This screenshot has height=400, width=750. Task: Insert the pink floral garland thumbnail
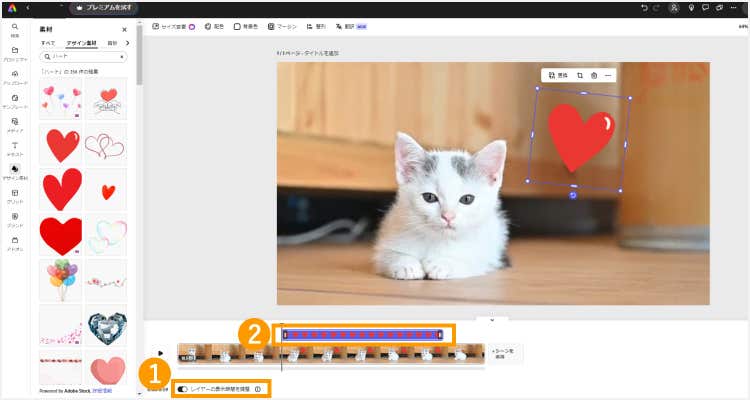[x=106, y=281]
